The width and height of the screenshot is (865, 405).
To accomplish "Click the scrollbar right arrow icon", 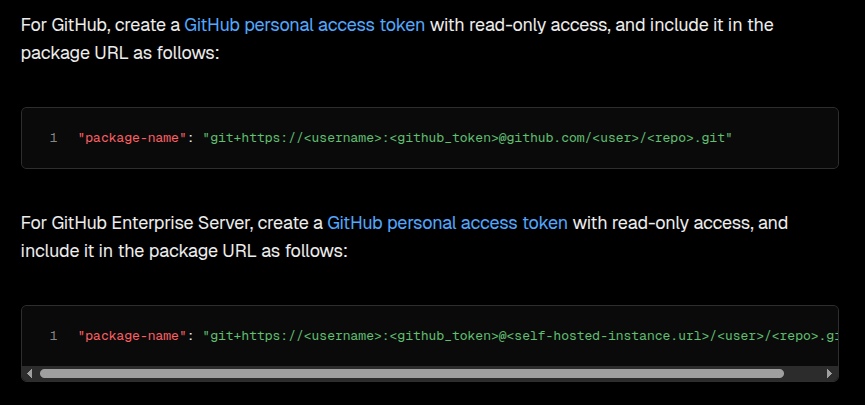I will pyautogui.click(x=829, y=374).
